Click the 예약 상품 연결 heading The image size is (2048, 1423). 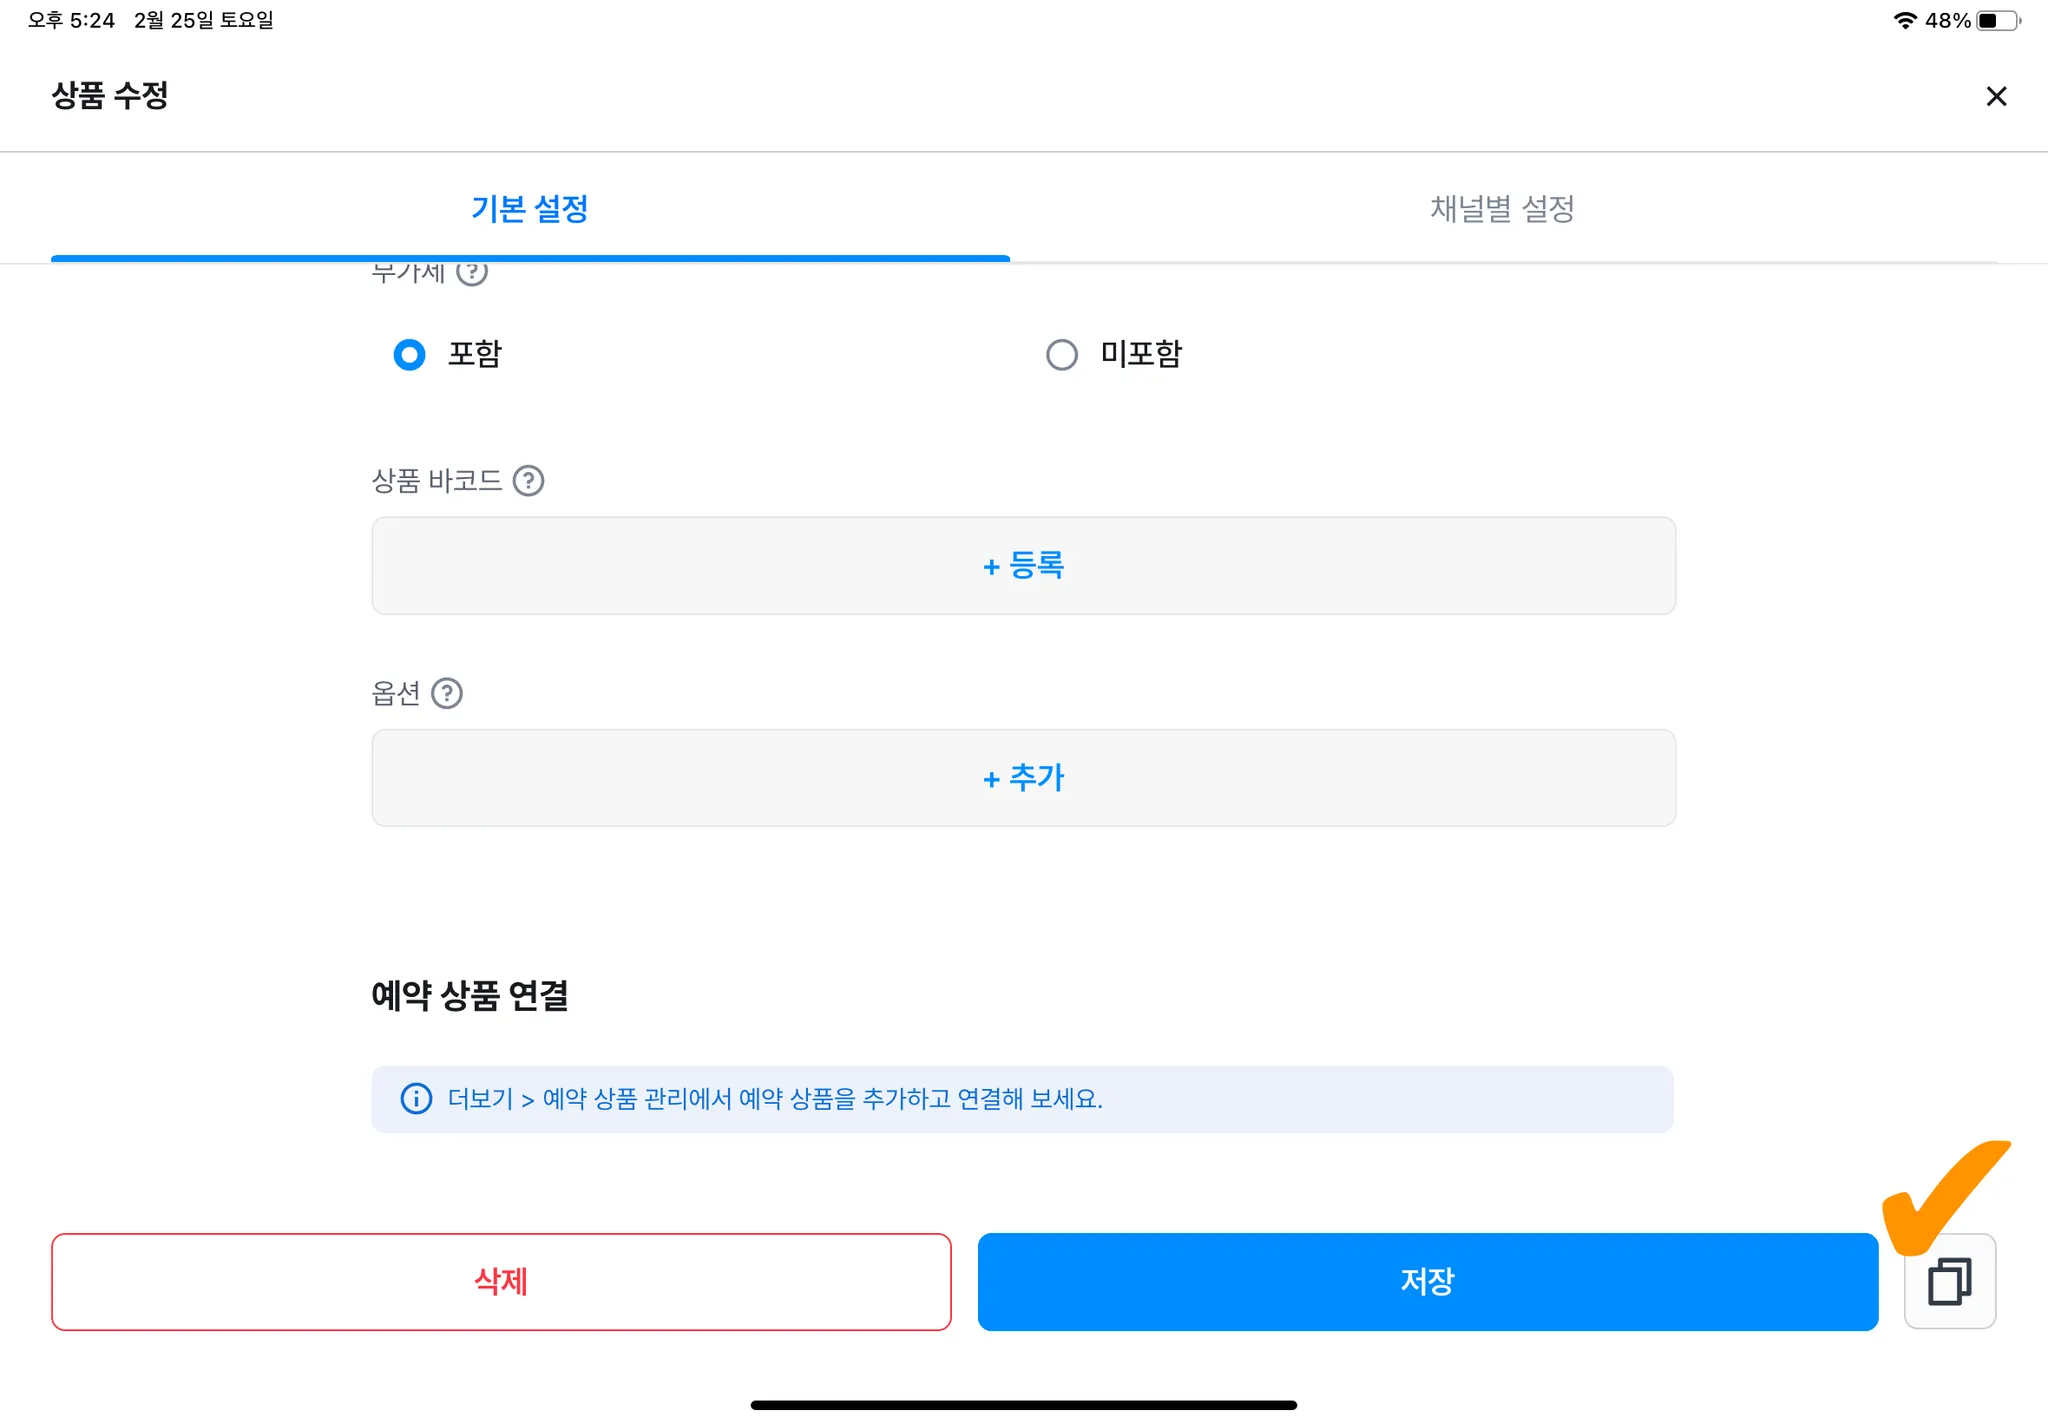[469, 996]
